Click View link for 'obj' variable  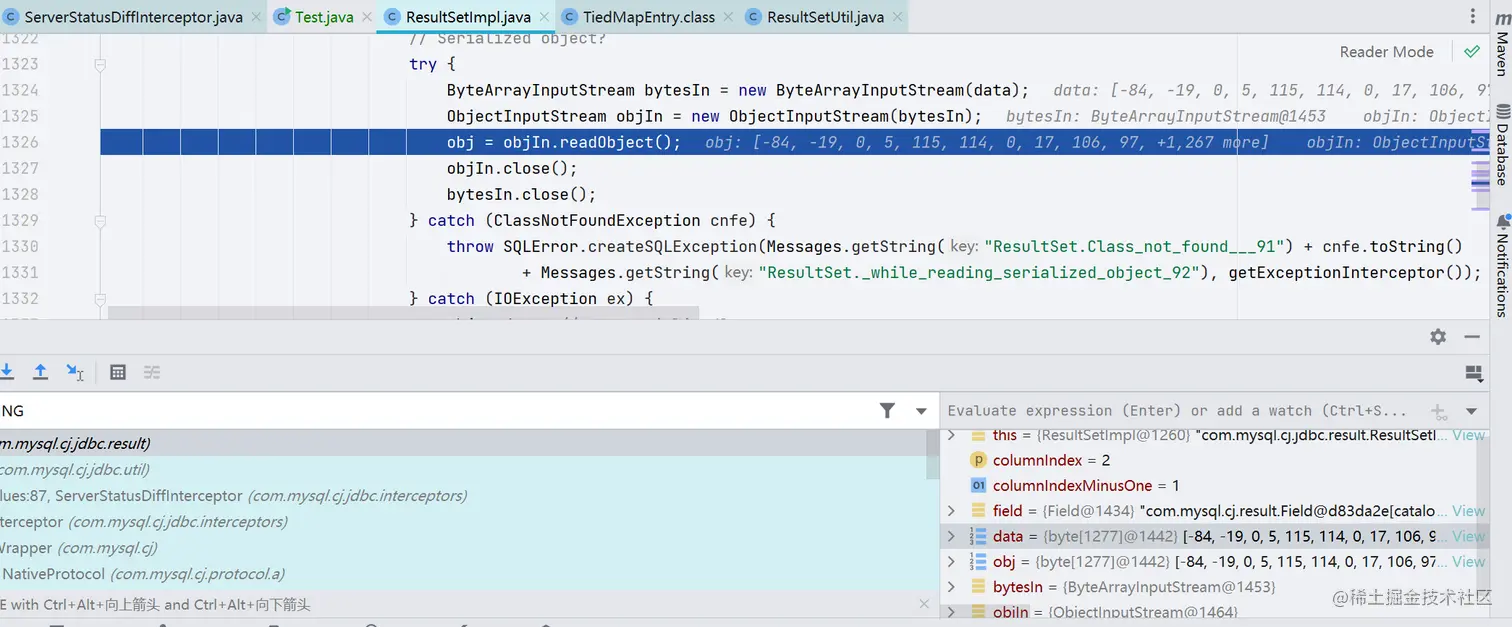point(1468,562)
